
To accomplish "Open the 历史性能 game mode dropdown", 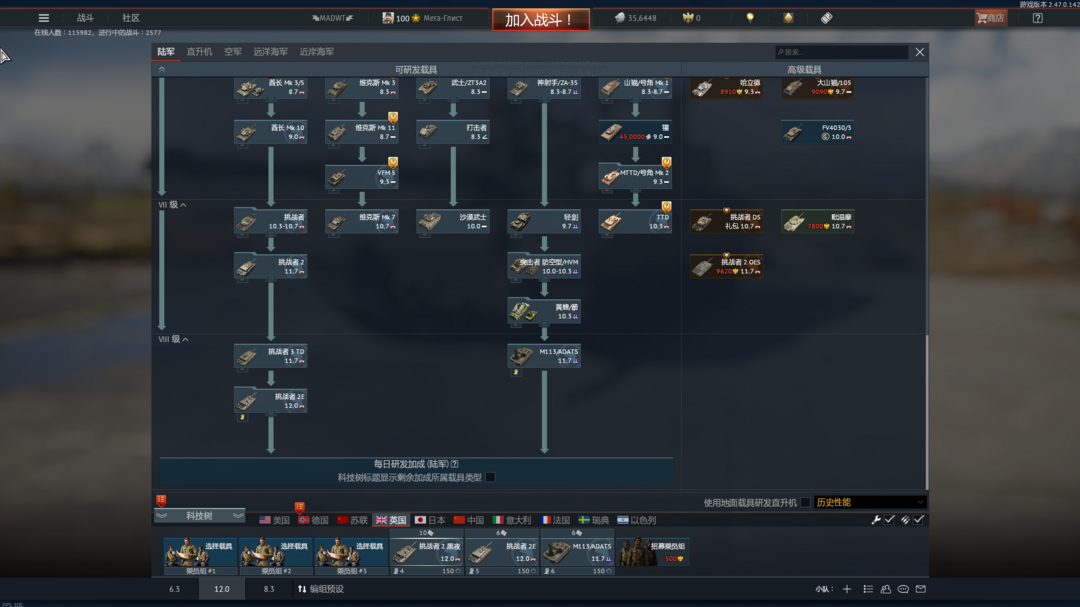I will (x=869, y=502).
